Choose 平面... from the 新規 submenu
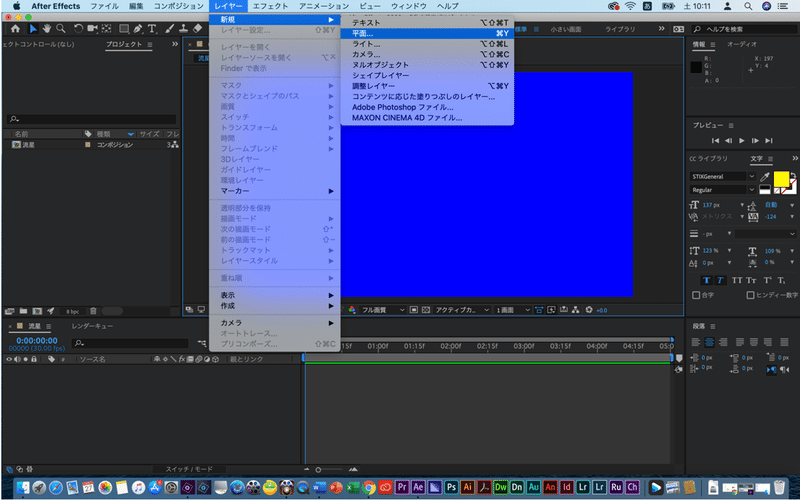Screen dimensions: 800x500 click(x=427, y=33)
